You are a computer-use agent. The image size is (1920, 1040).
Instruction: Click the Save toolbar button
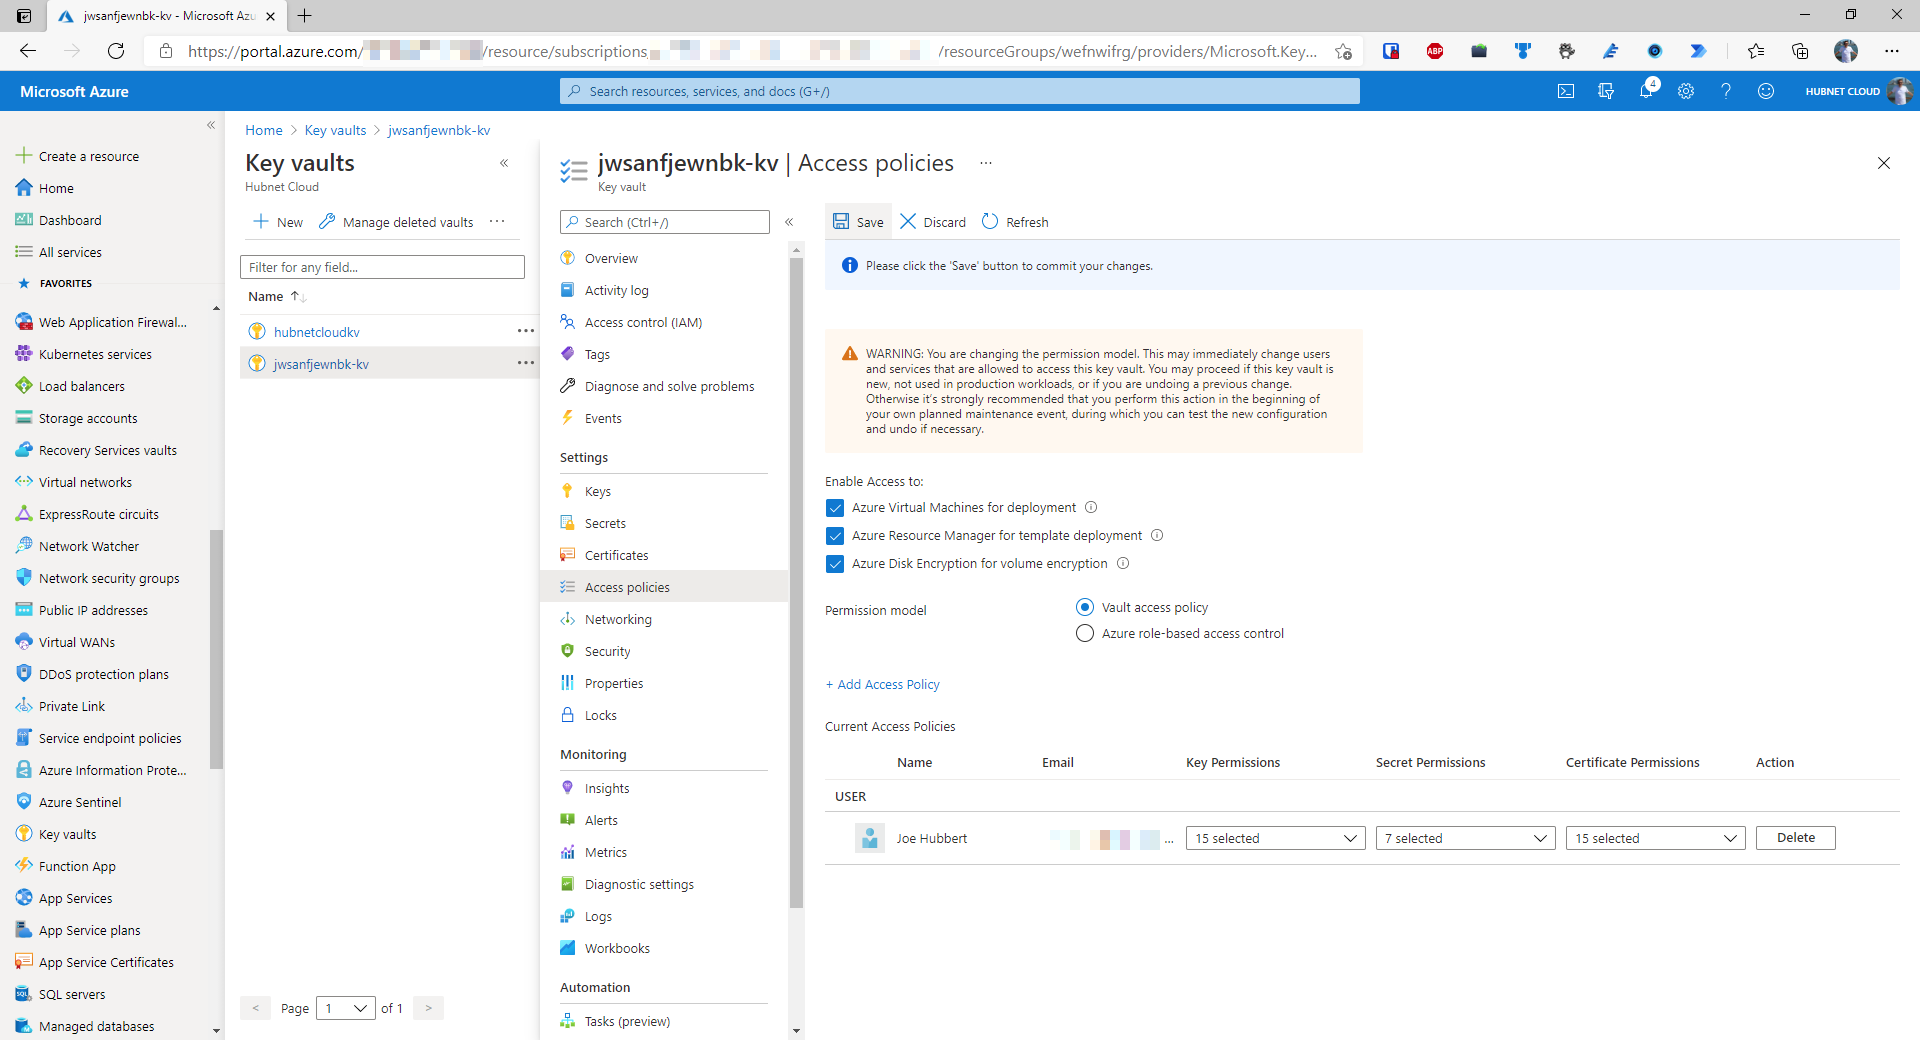(858, 222)
